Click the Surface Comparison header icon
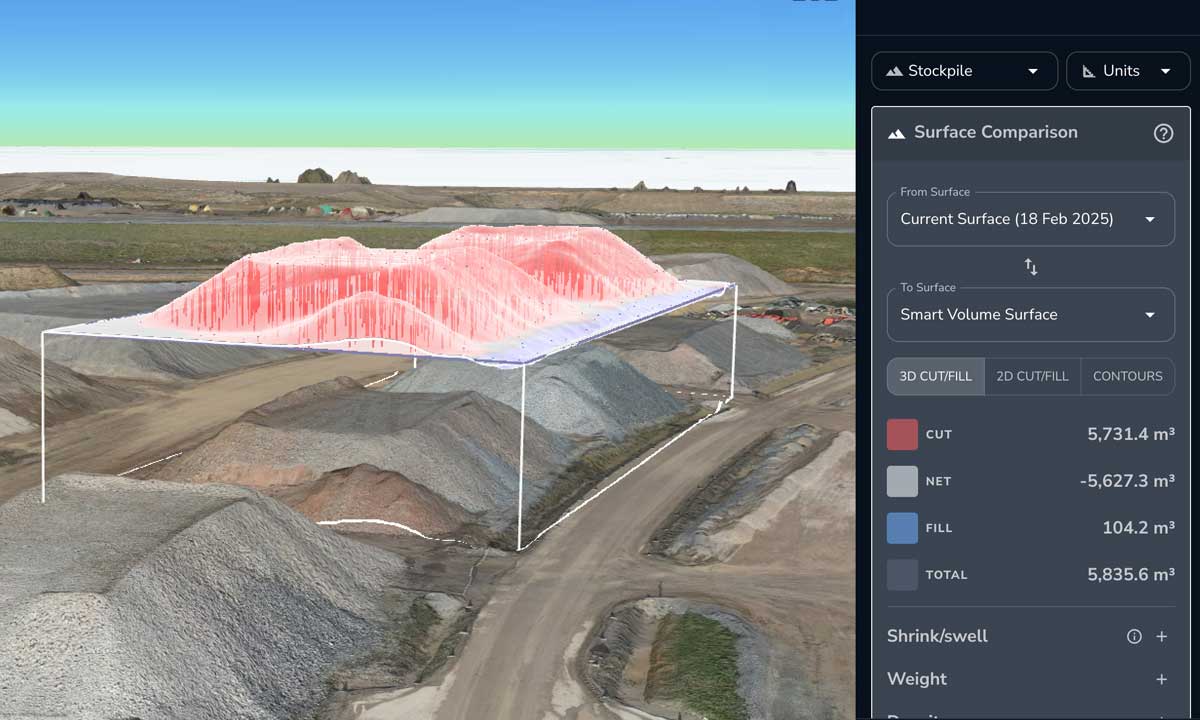The image size is (1200, 720). (x=896, y=133)
